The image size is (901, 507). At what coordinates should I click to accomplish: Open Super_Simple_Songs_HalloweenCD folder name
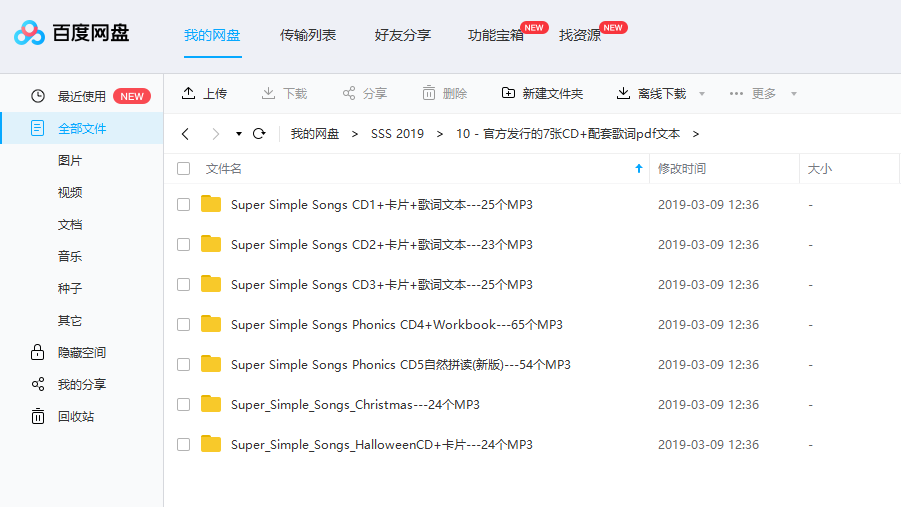382,445
